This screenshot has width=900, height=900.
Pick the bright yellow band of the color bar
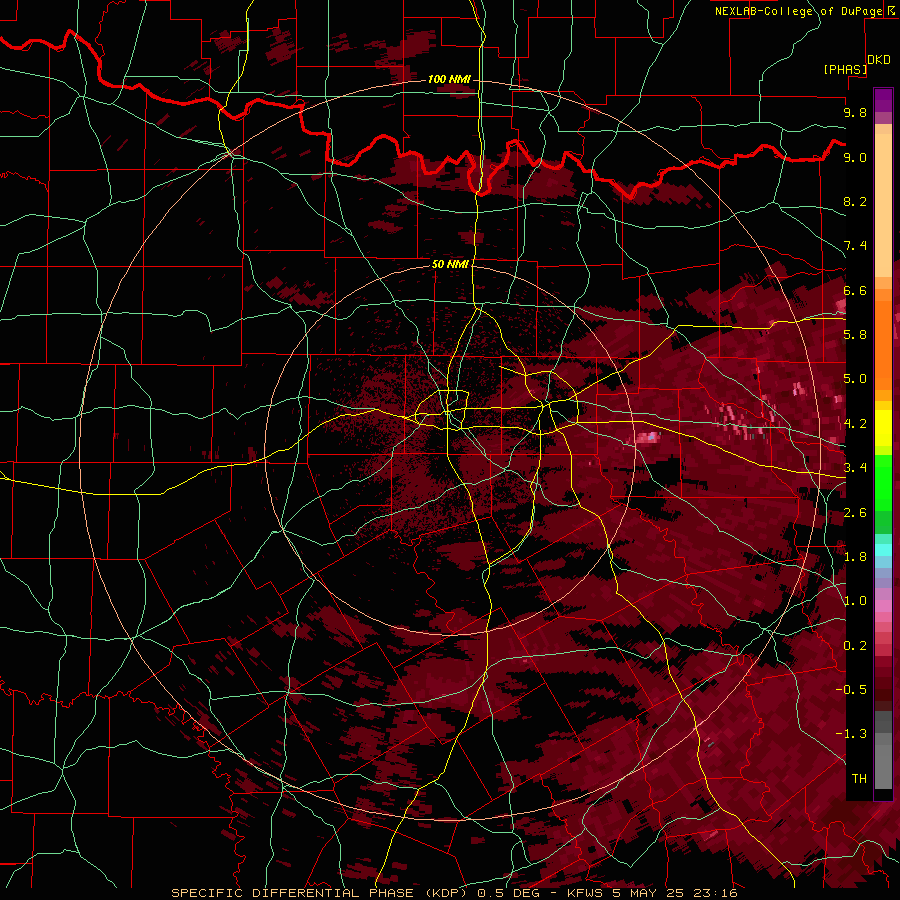883,428
